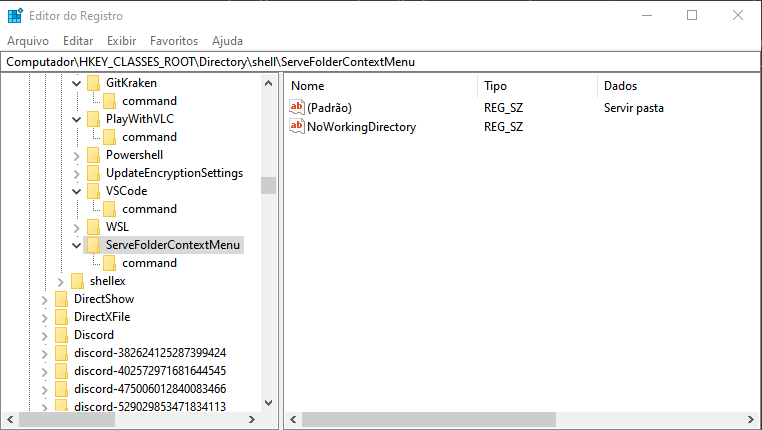Click the UpdateEncryptionSettings folder icon

[x=93, y=173]
